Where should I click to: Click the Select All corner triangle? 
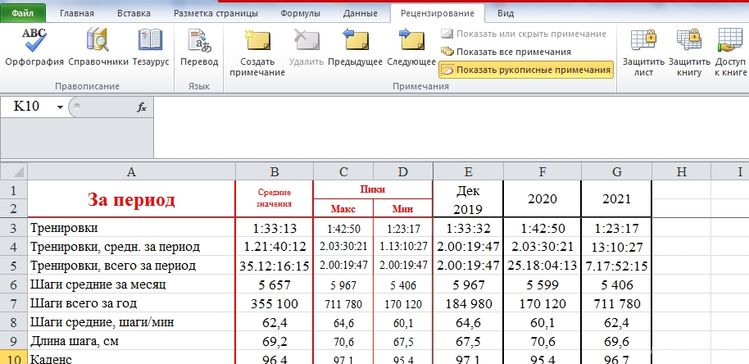(x=14, y=171)
